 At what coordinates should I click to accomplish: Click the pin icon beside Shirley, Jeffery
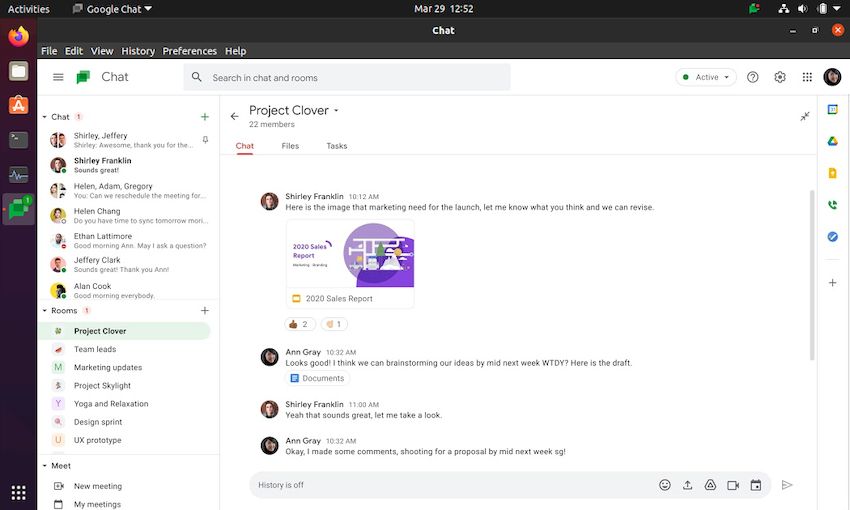(205, 140)
